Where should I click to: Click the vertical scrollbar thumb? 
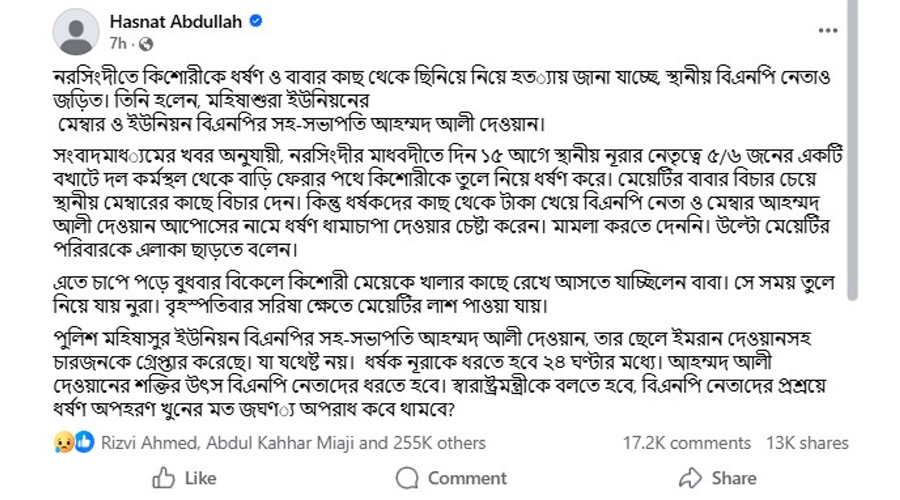click(851, 150)
